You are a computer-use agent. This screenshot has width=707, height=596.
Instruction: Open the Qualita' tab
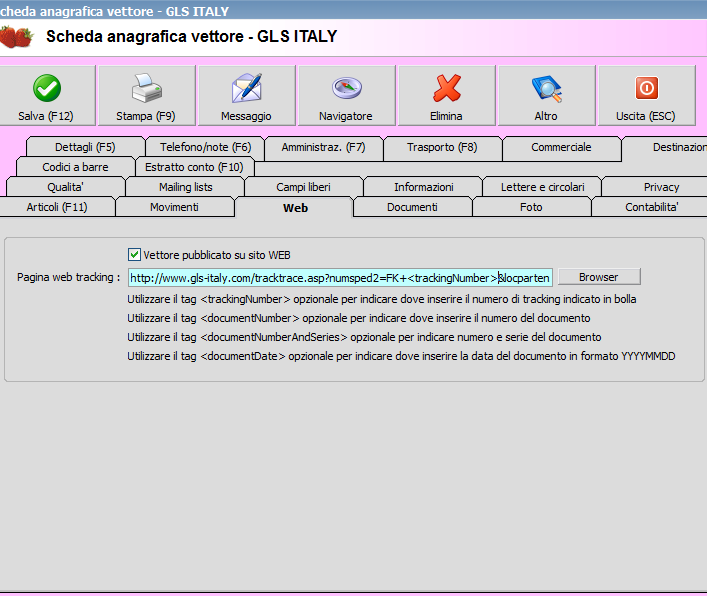pyautogui.click(x=65, y=187)
